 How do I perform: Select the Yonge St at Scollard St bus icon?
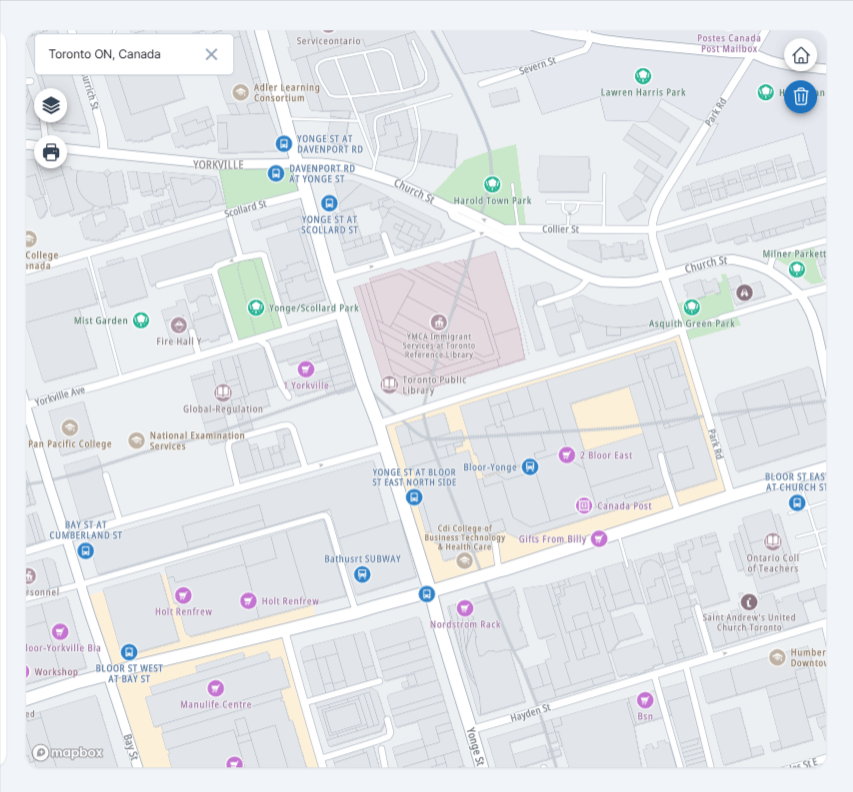point(329,203)
